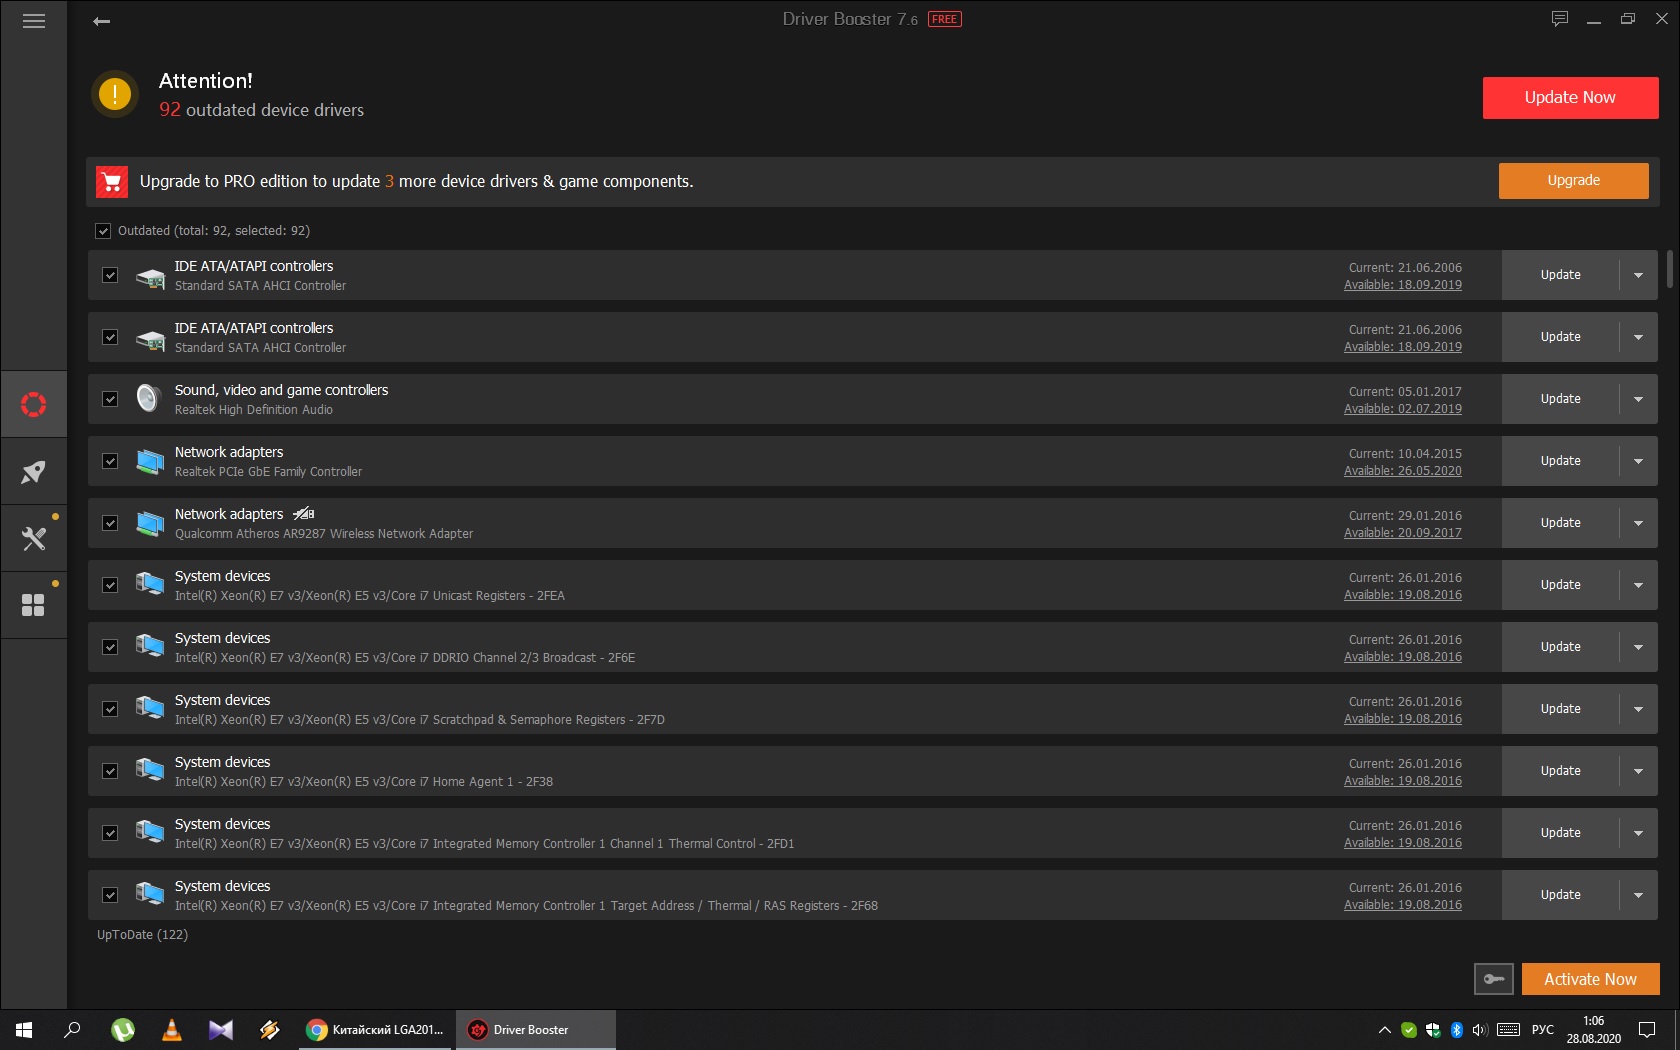Open the Tools section in the sidebar
The image size is (1680, 1050).
point(34,538)
